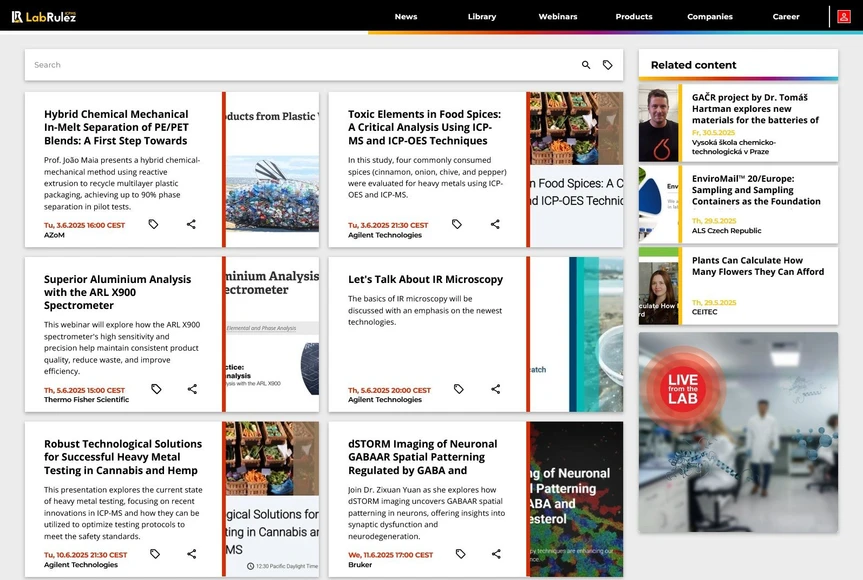Click the date Th, 5.6.2025 20:00 CEST
This screenshot has height=580, width=863.
point(389,390)
